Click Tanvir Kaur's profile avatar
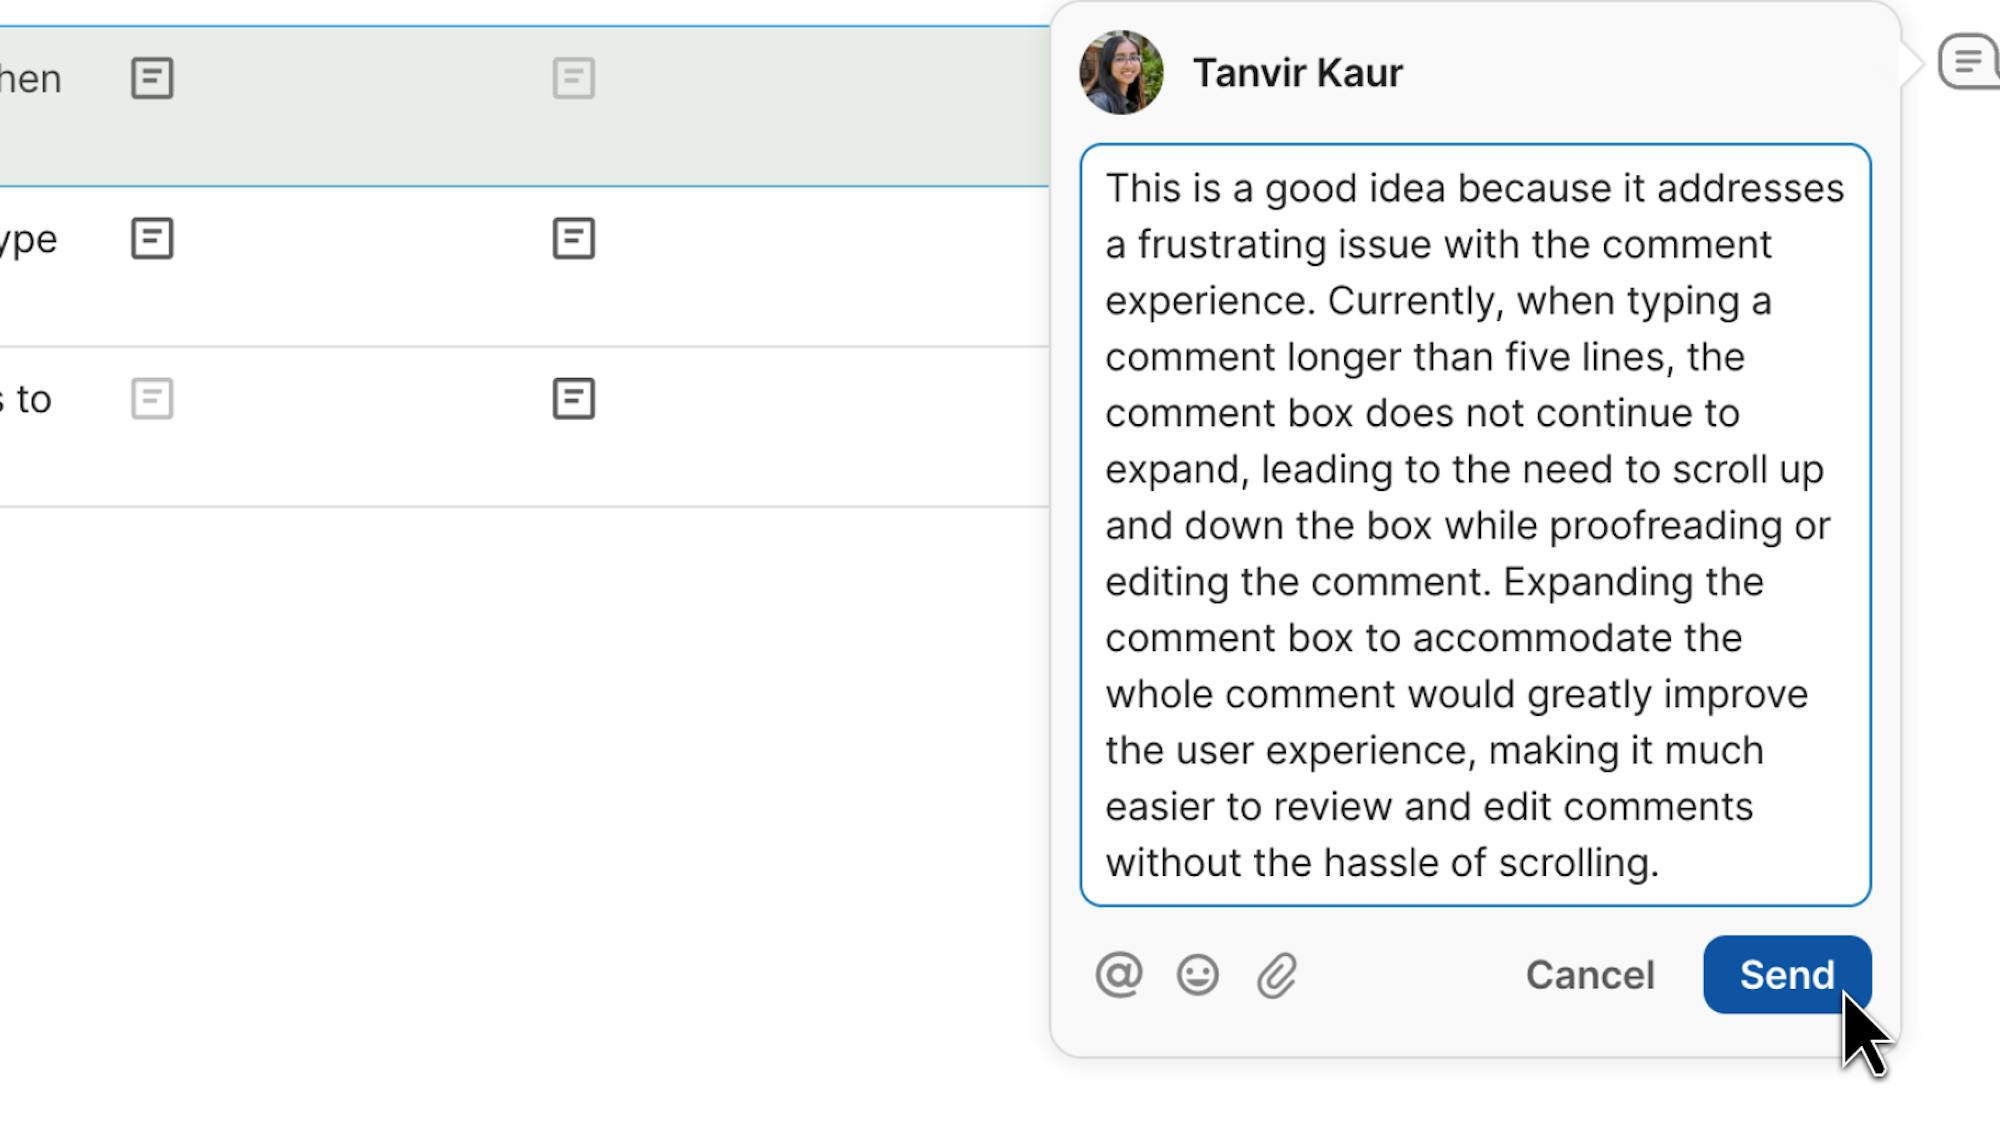Viewport: 2000px width, 1125px height. [x=1121, y=72]
